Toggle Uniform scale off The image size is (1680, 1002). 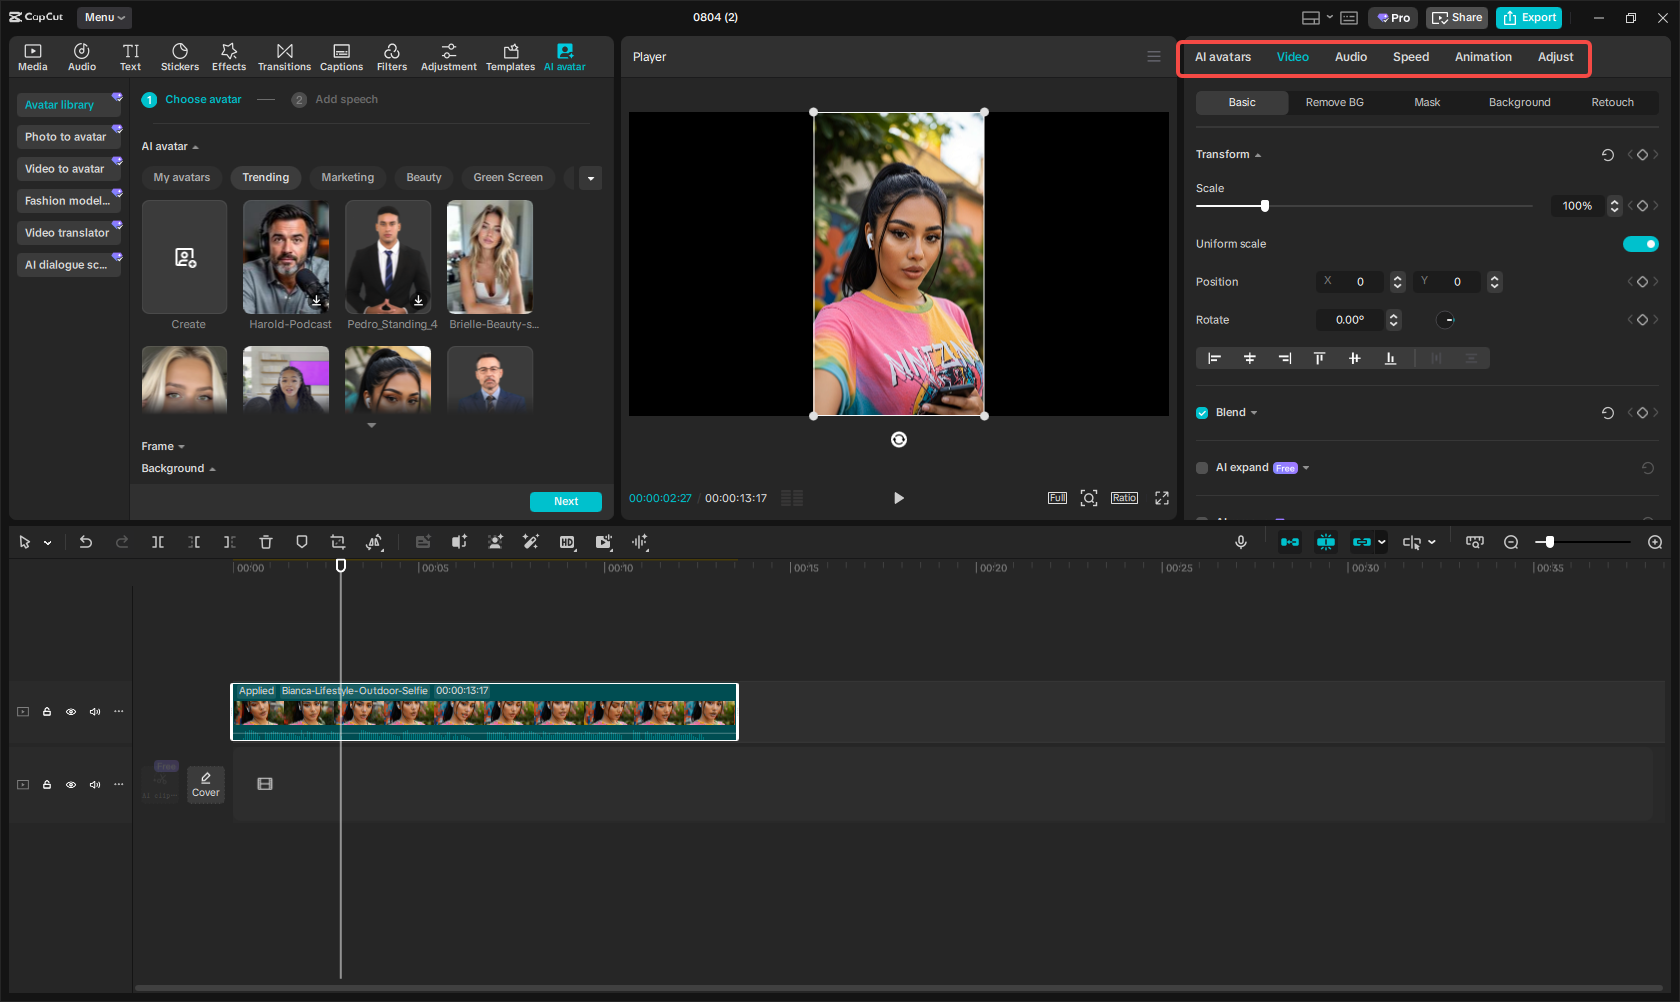[x=1641, y=243]
